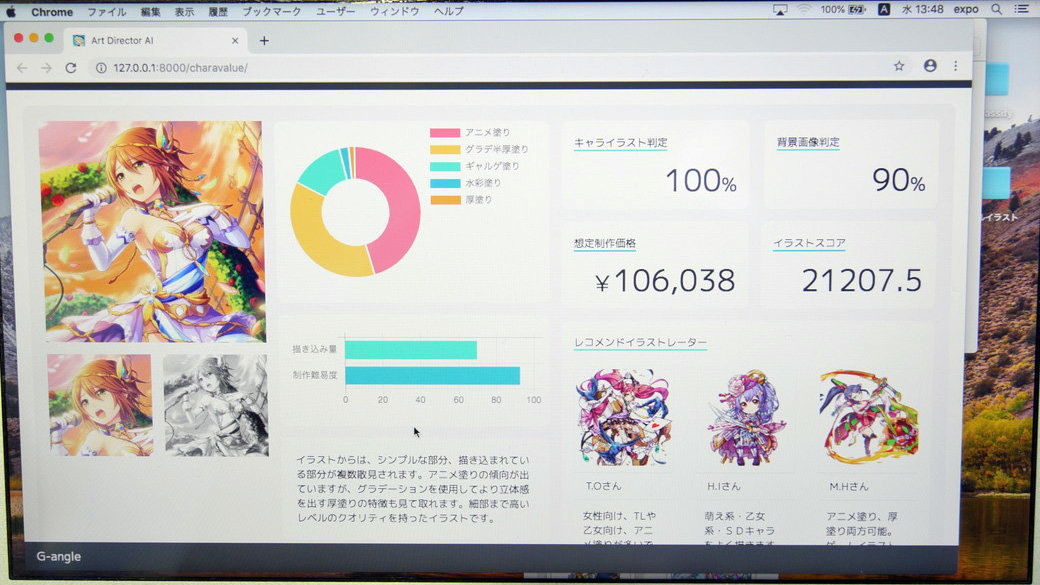Open M.Hさん illustrator artwork
The image size is (1040, 585).
(x=869, y=417)
